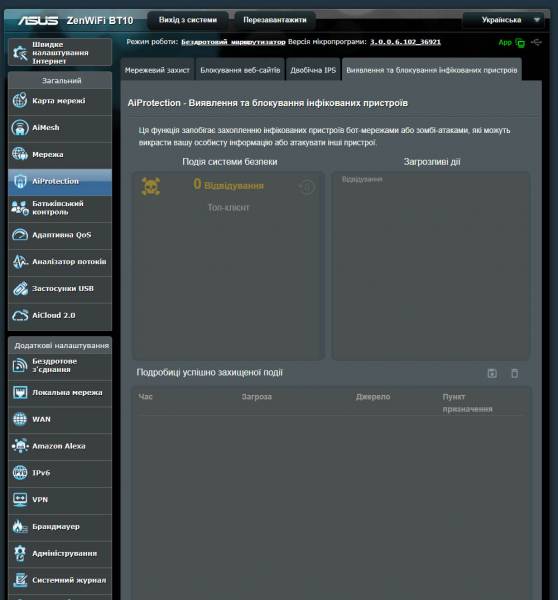Click the save/export log icon
Screen dimensions: 558x600
tap(492, 373)
